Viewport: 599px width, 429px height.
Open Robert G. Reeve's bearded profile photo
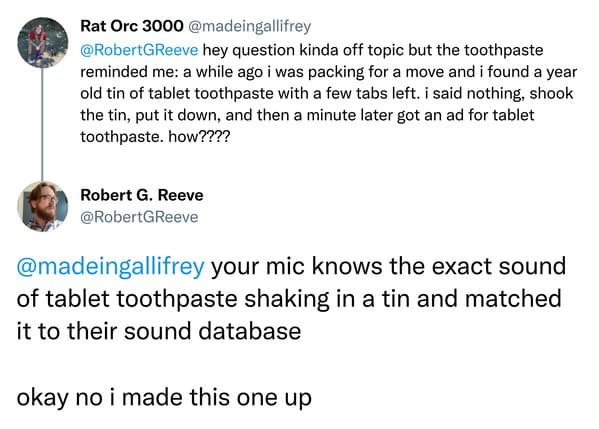[43, 206]
